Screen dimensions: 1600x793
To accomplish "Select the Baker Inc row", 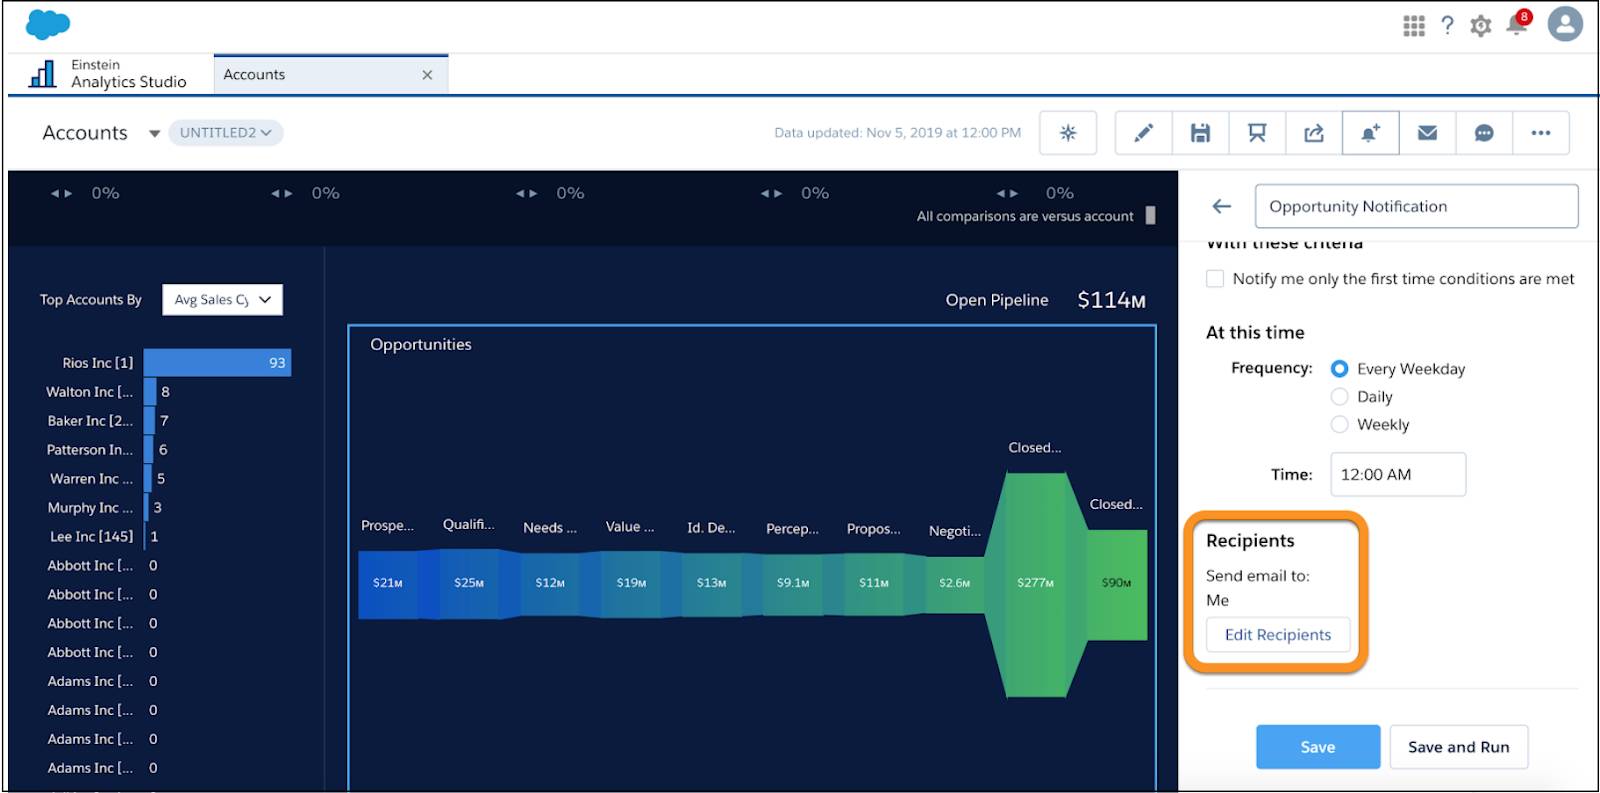I will coord(108,421).
